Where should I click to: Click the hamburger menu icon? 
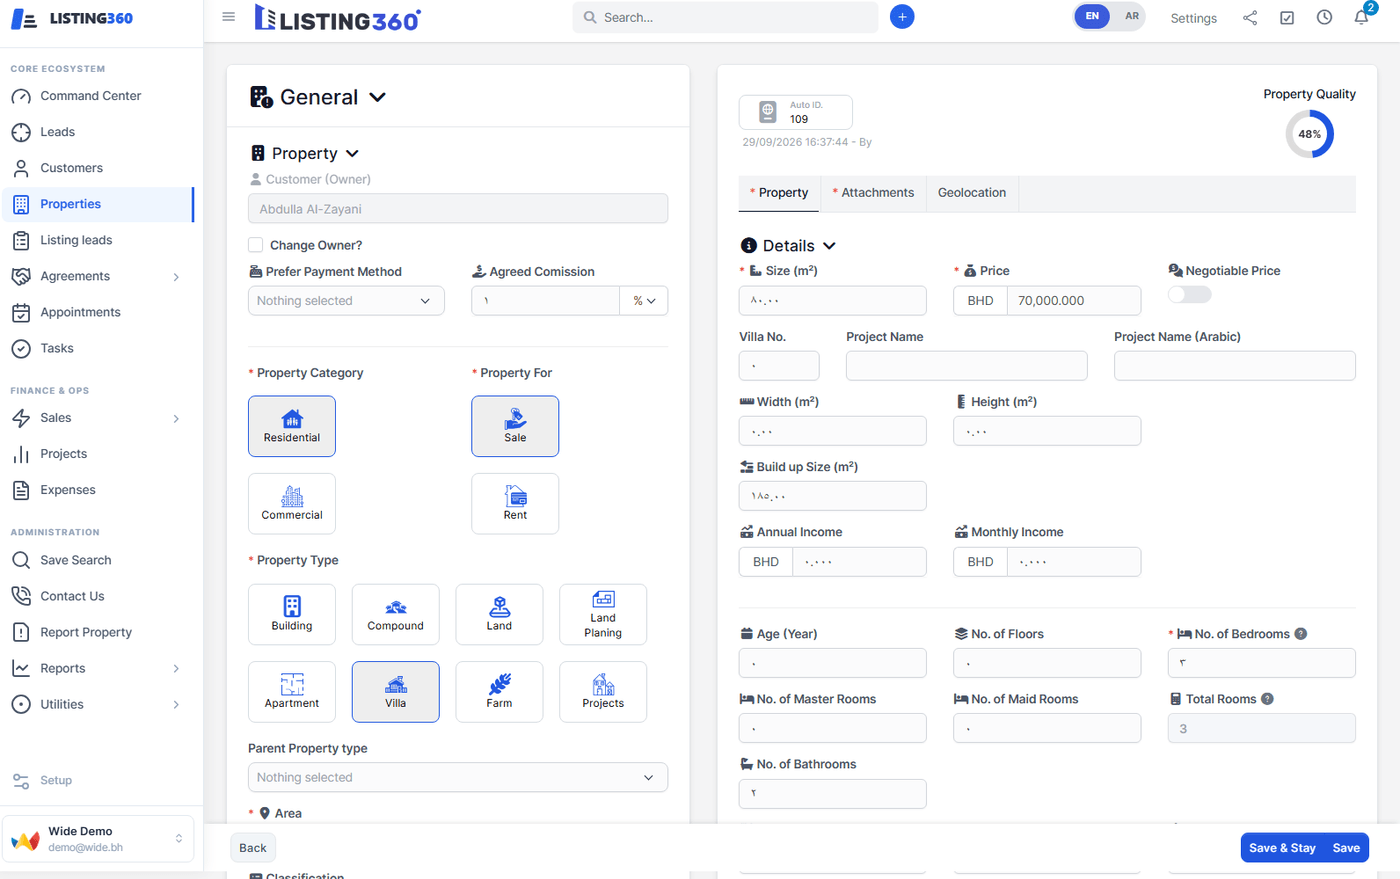pyautogui.click(x=229, y=17)
